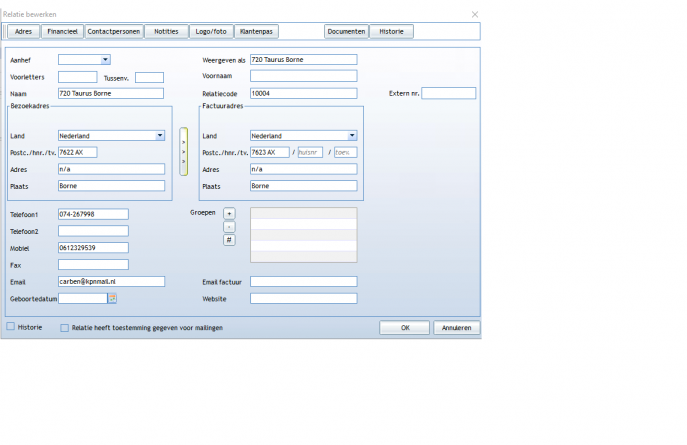Cancel with the Annuleren button

(457, 328)
